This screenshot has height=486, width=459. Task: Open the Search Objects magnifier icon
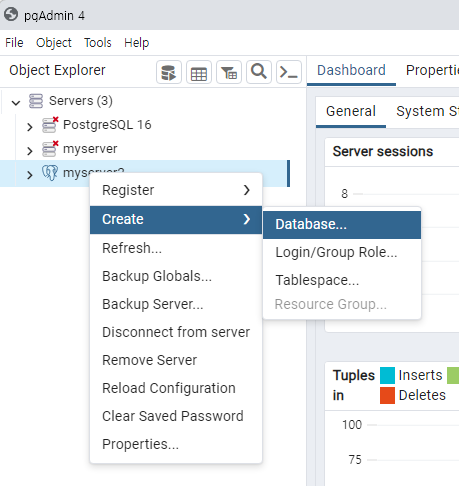pyautogui.click(x=259, y=72)
